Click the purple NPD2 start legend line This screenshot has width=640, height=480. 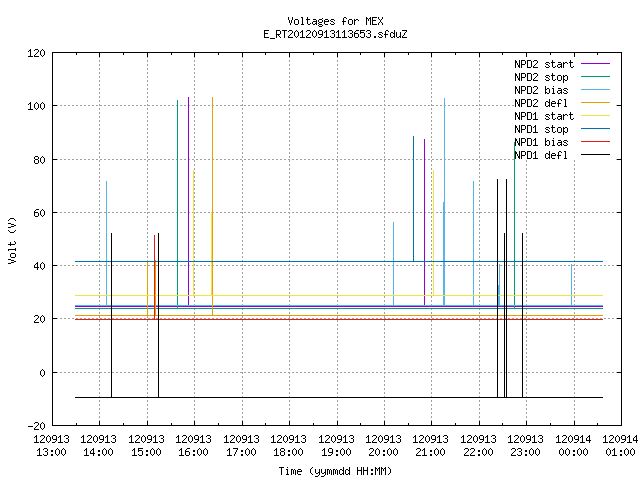point(595,64)
